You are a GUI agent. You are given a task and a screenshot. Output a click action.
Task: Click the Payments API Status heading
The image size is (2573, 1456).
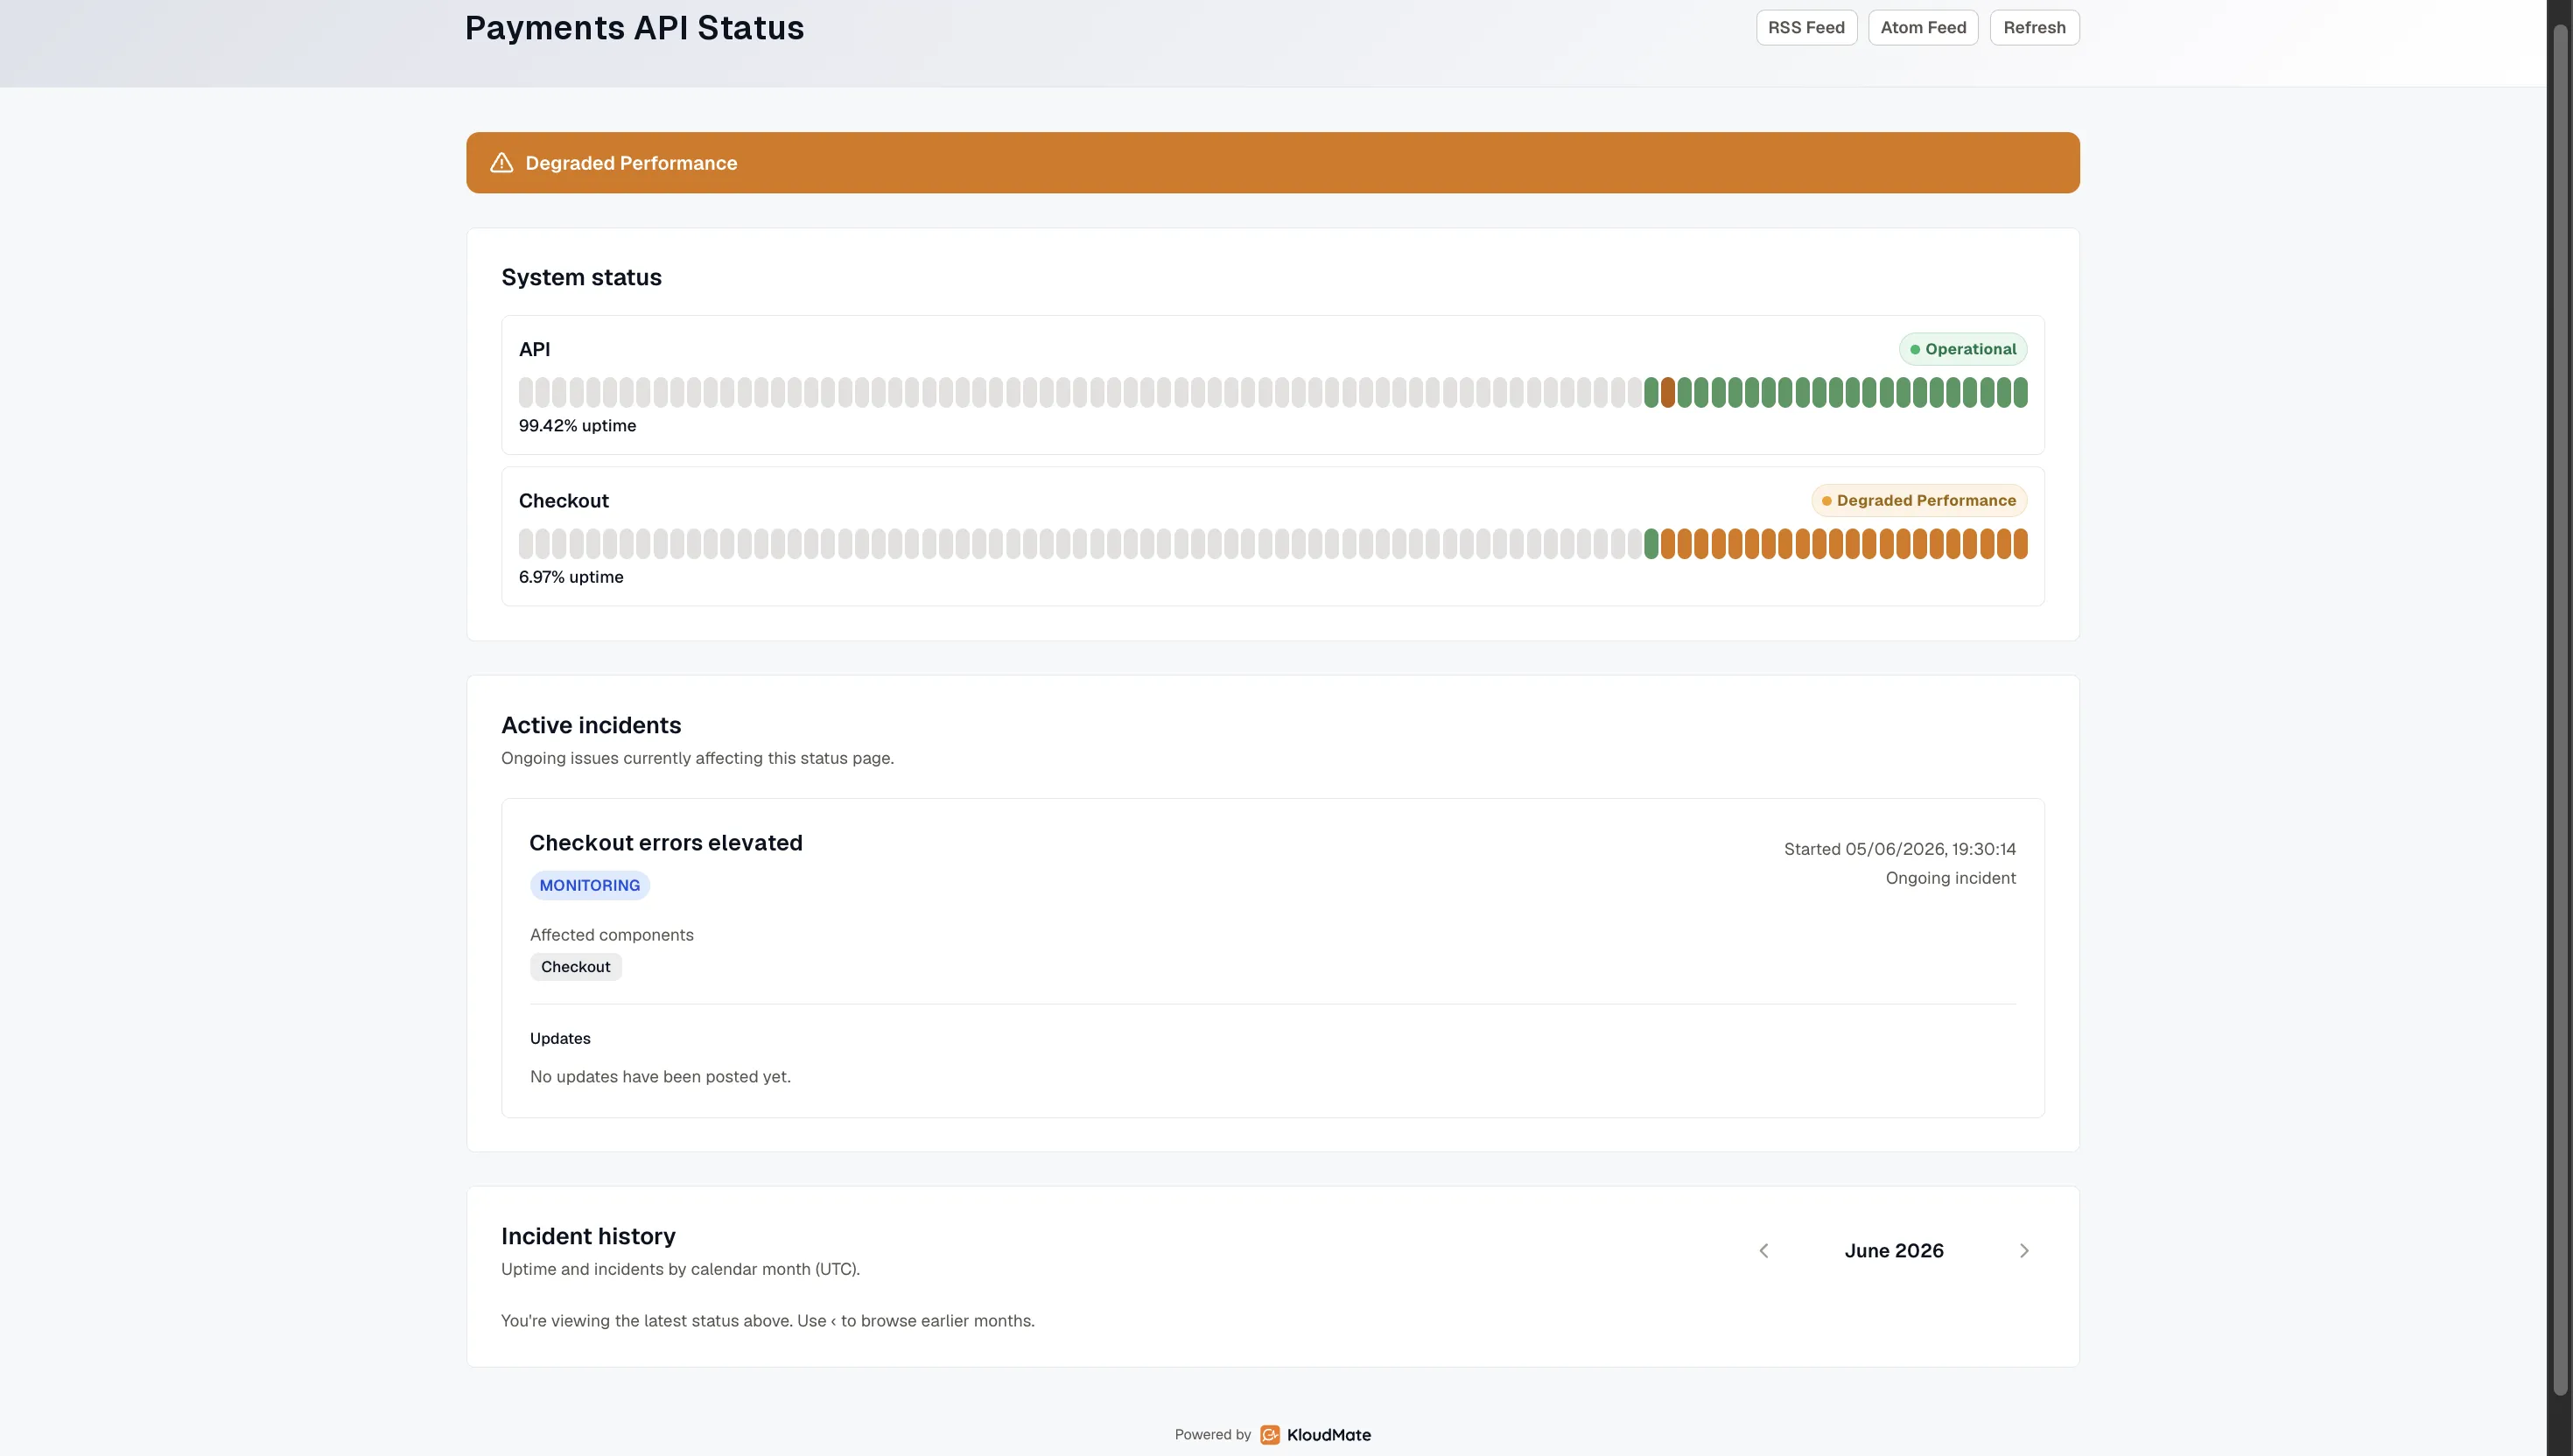(x=634, y=27)
